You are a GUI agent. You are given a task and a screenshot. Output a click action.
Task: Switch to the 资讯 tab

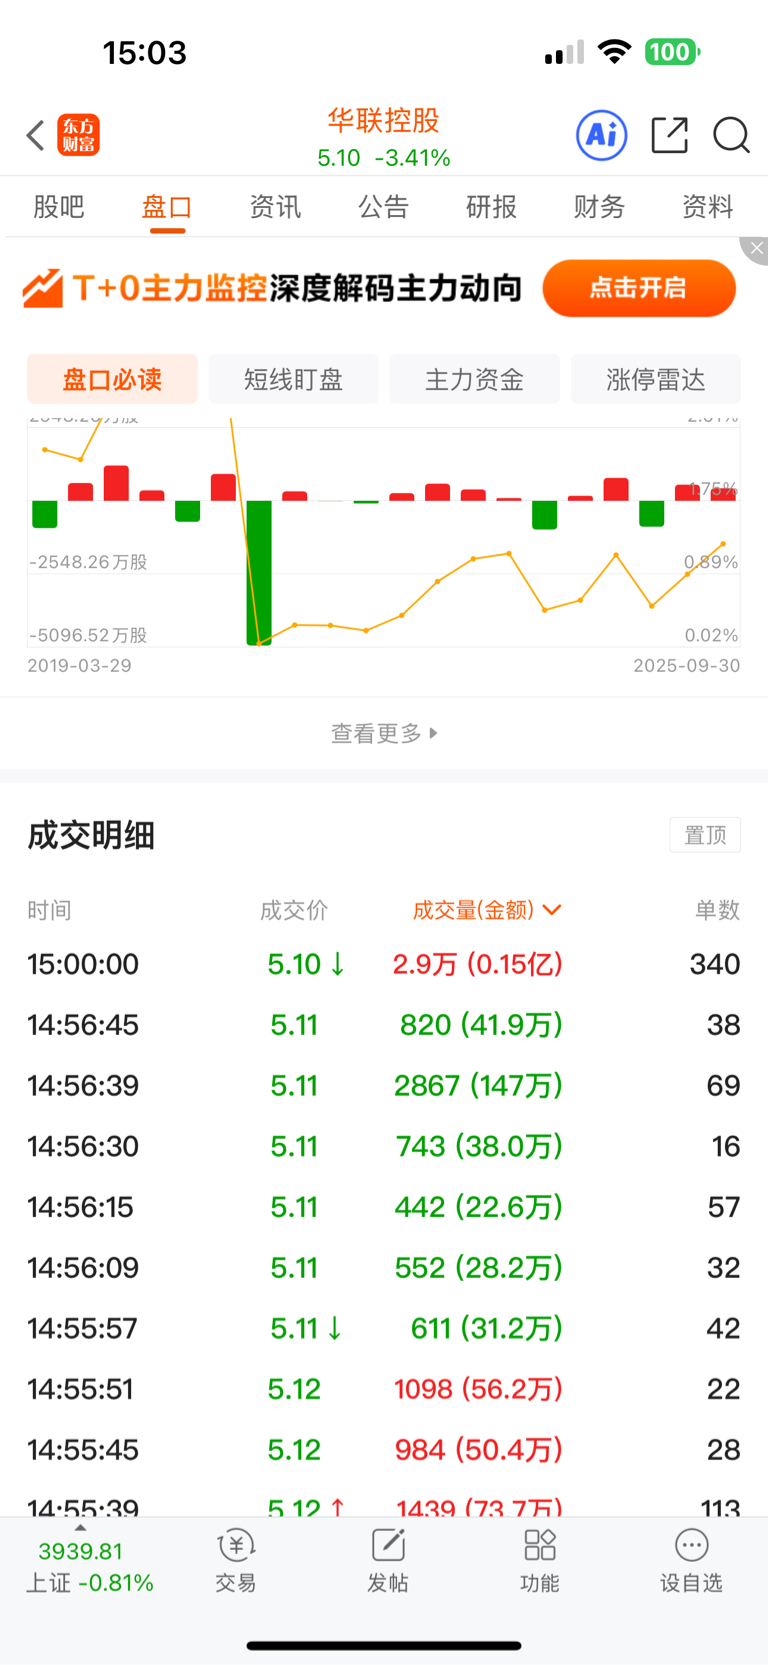[275, 207]
